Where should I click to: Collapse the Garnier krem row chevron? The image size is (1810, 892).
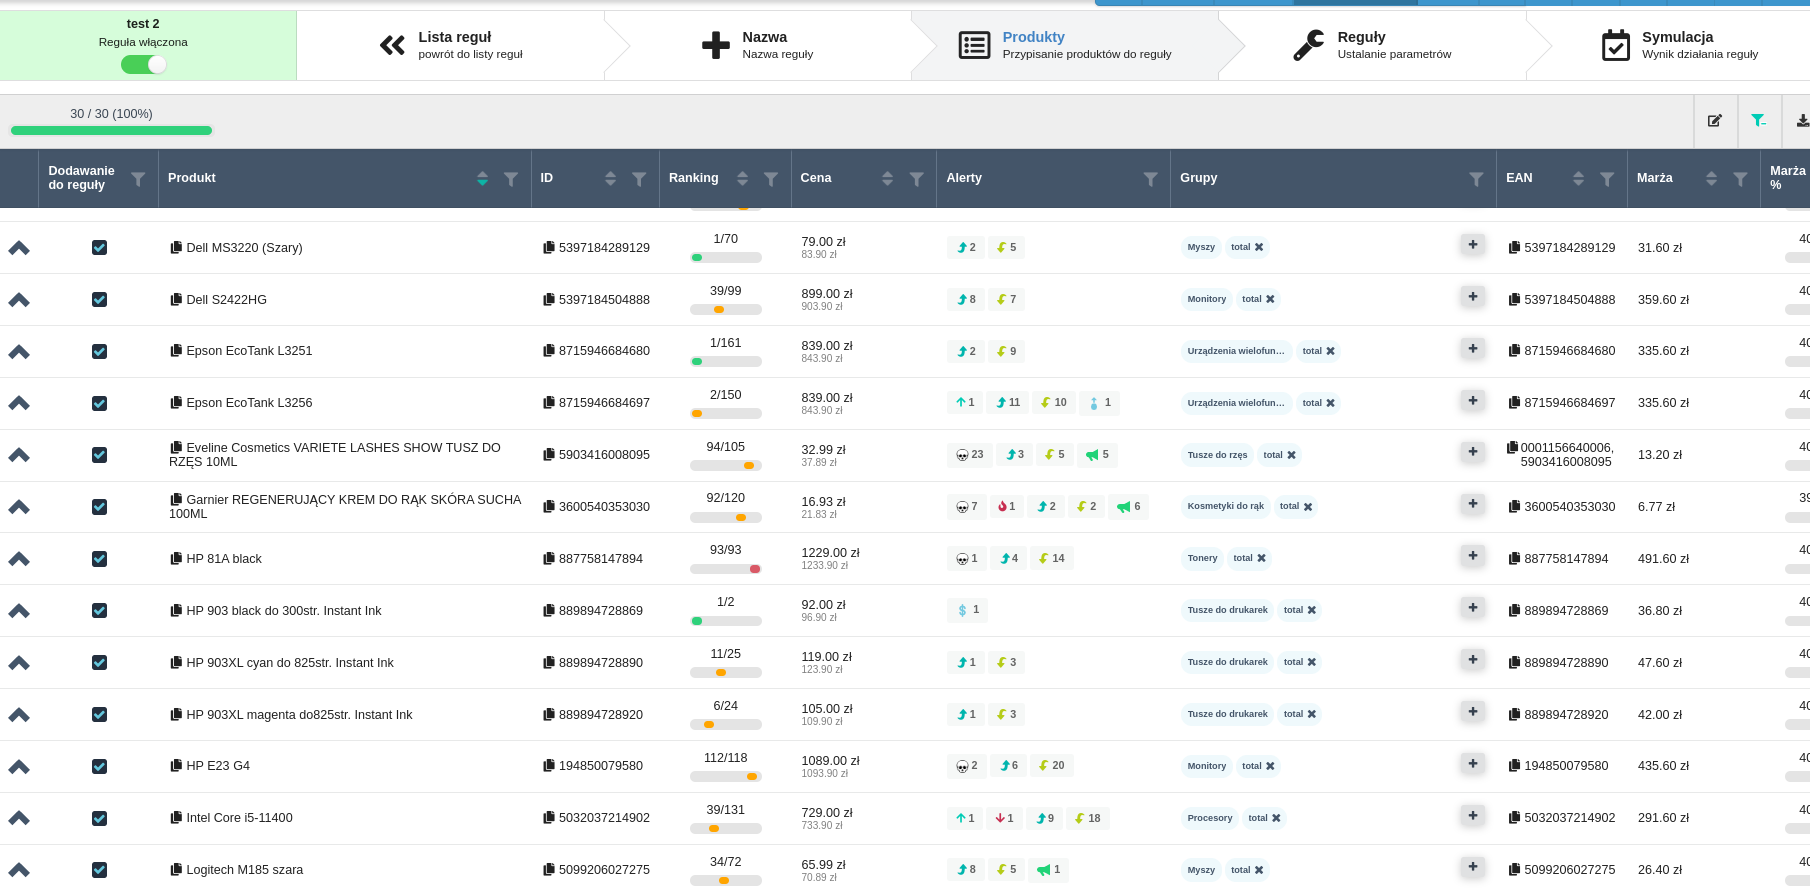pos(19,507)
